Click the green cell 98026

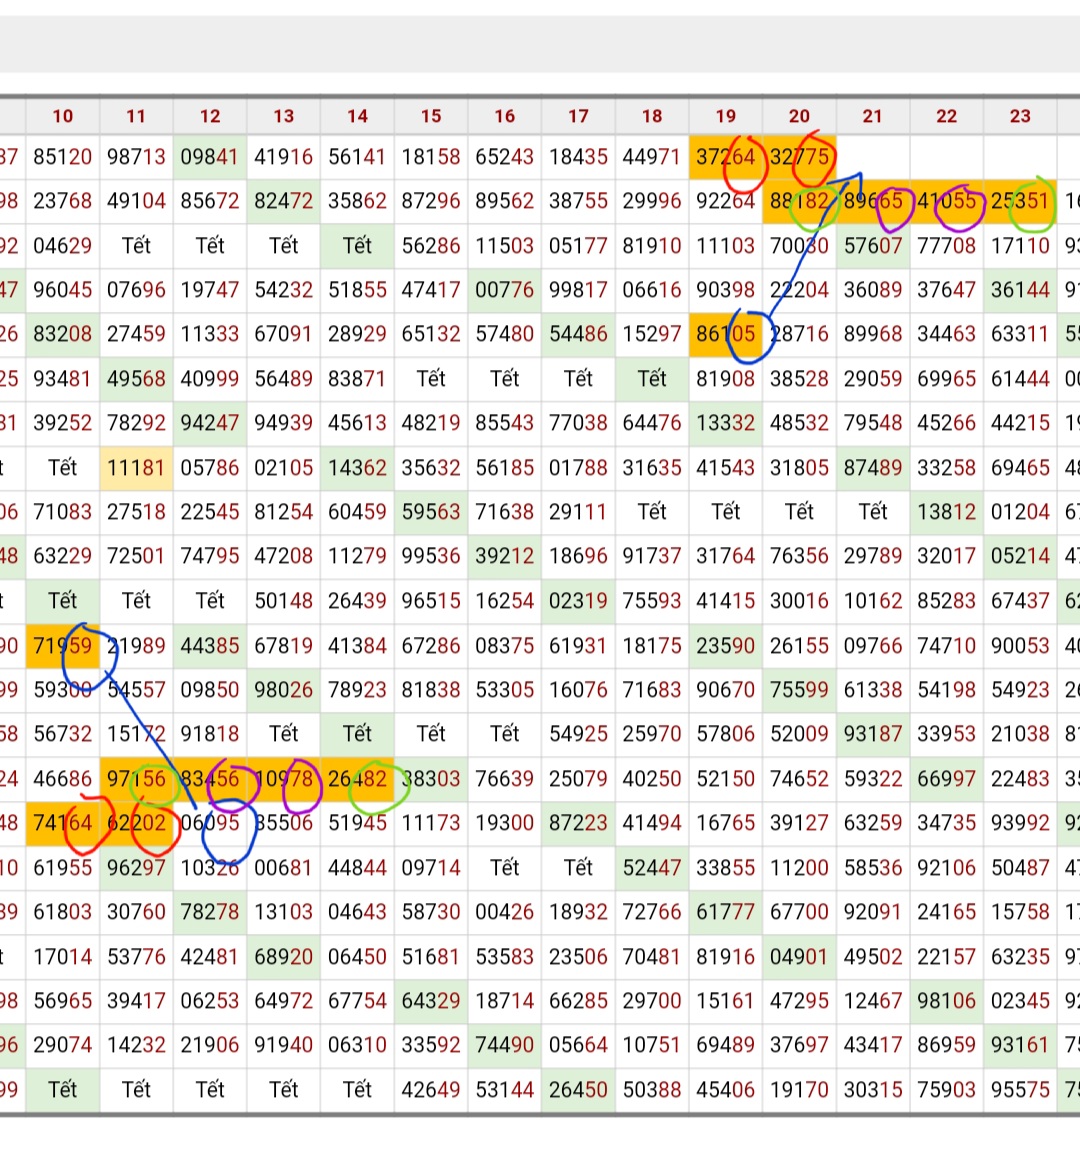(283, 690)
